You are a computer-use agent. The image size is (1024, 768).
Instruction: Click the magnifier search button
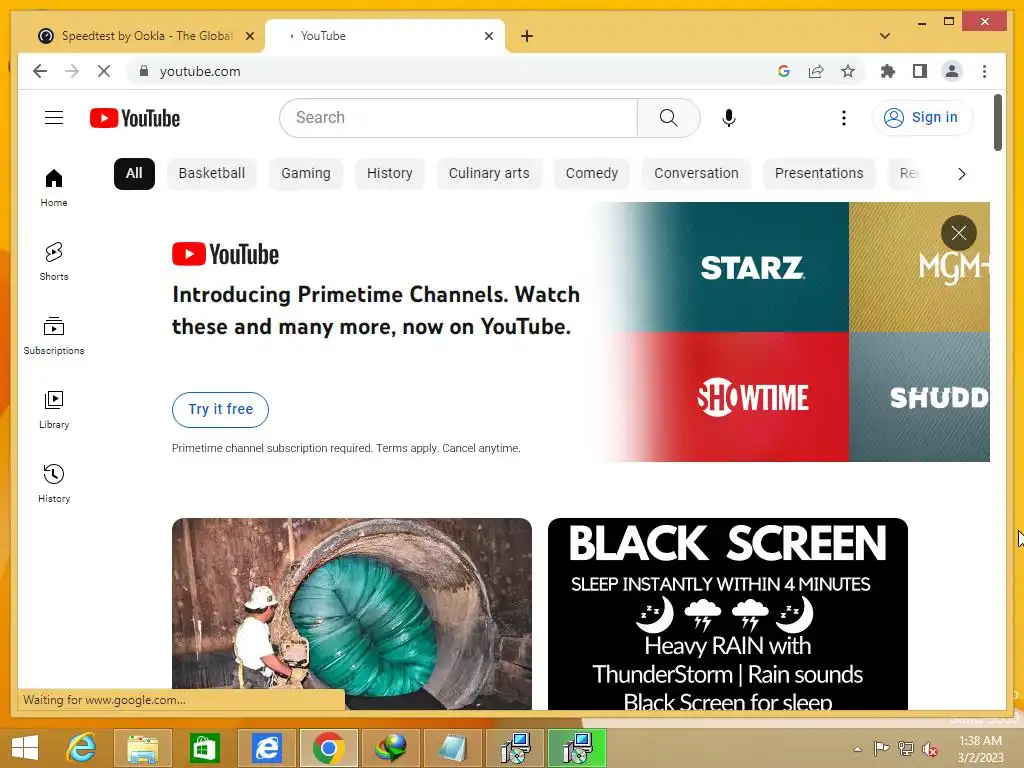click(668, 118)
